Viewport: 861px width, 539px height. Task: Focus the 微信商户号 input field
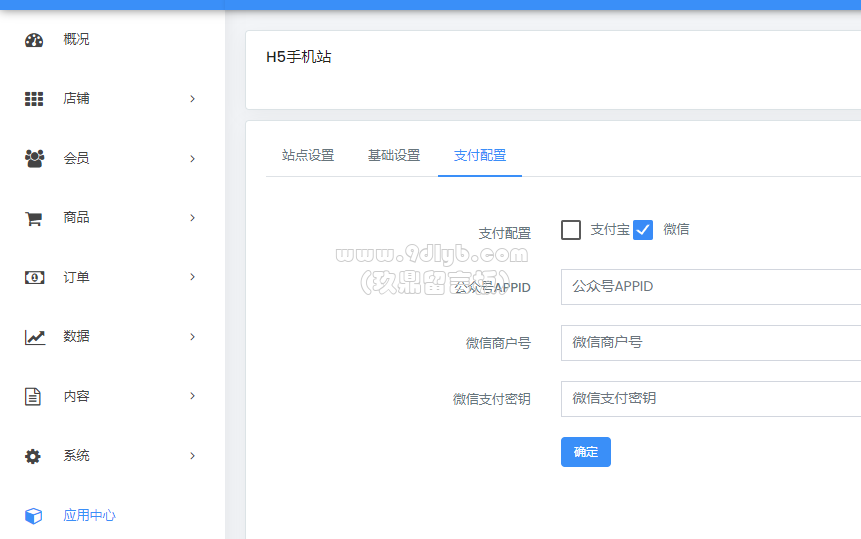[711, 343]
